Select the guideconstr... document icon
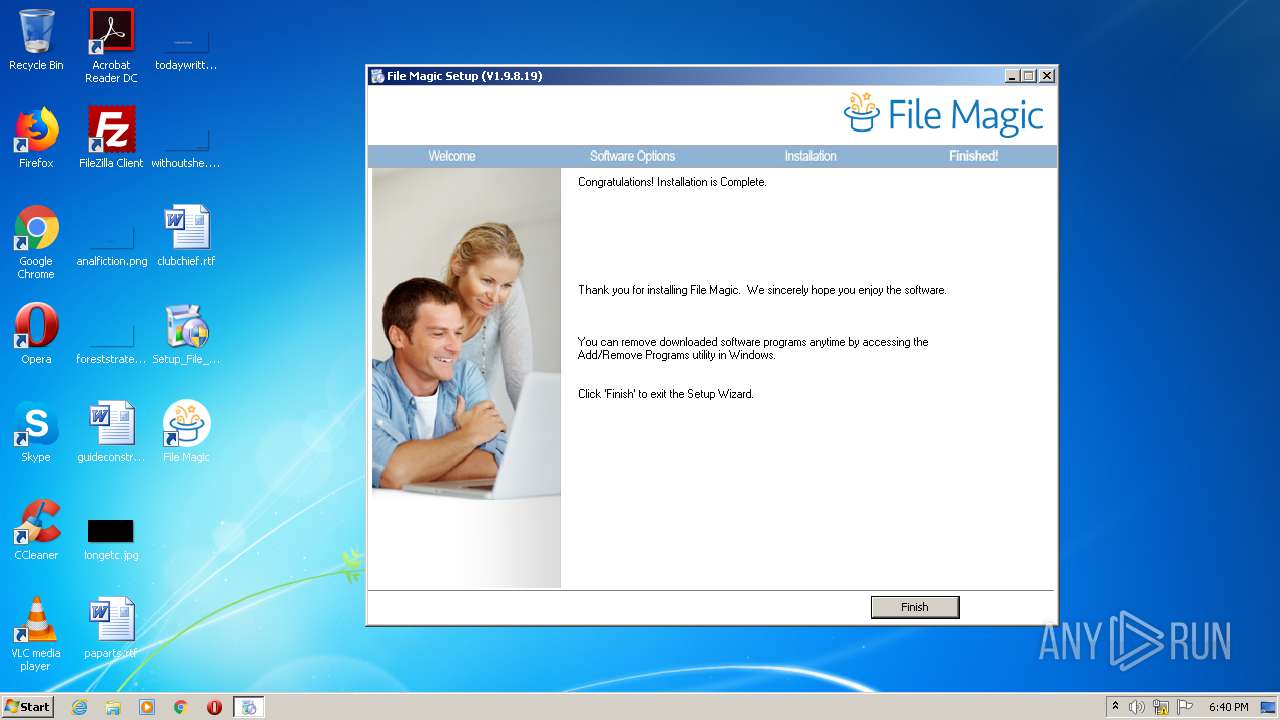 111,432
